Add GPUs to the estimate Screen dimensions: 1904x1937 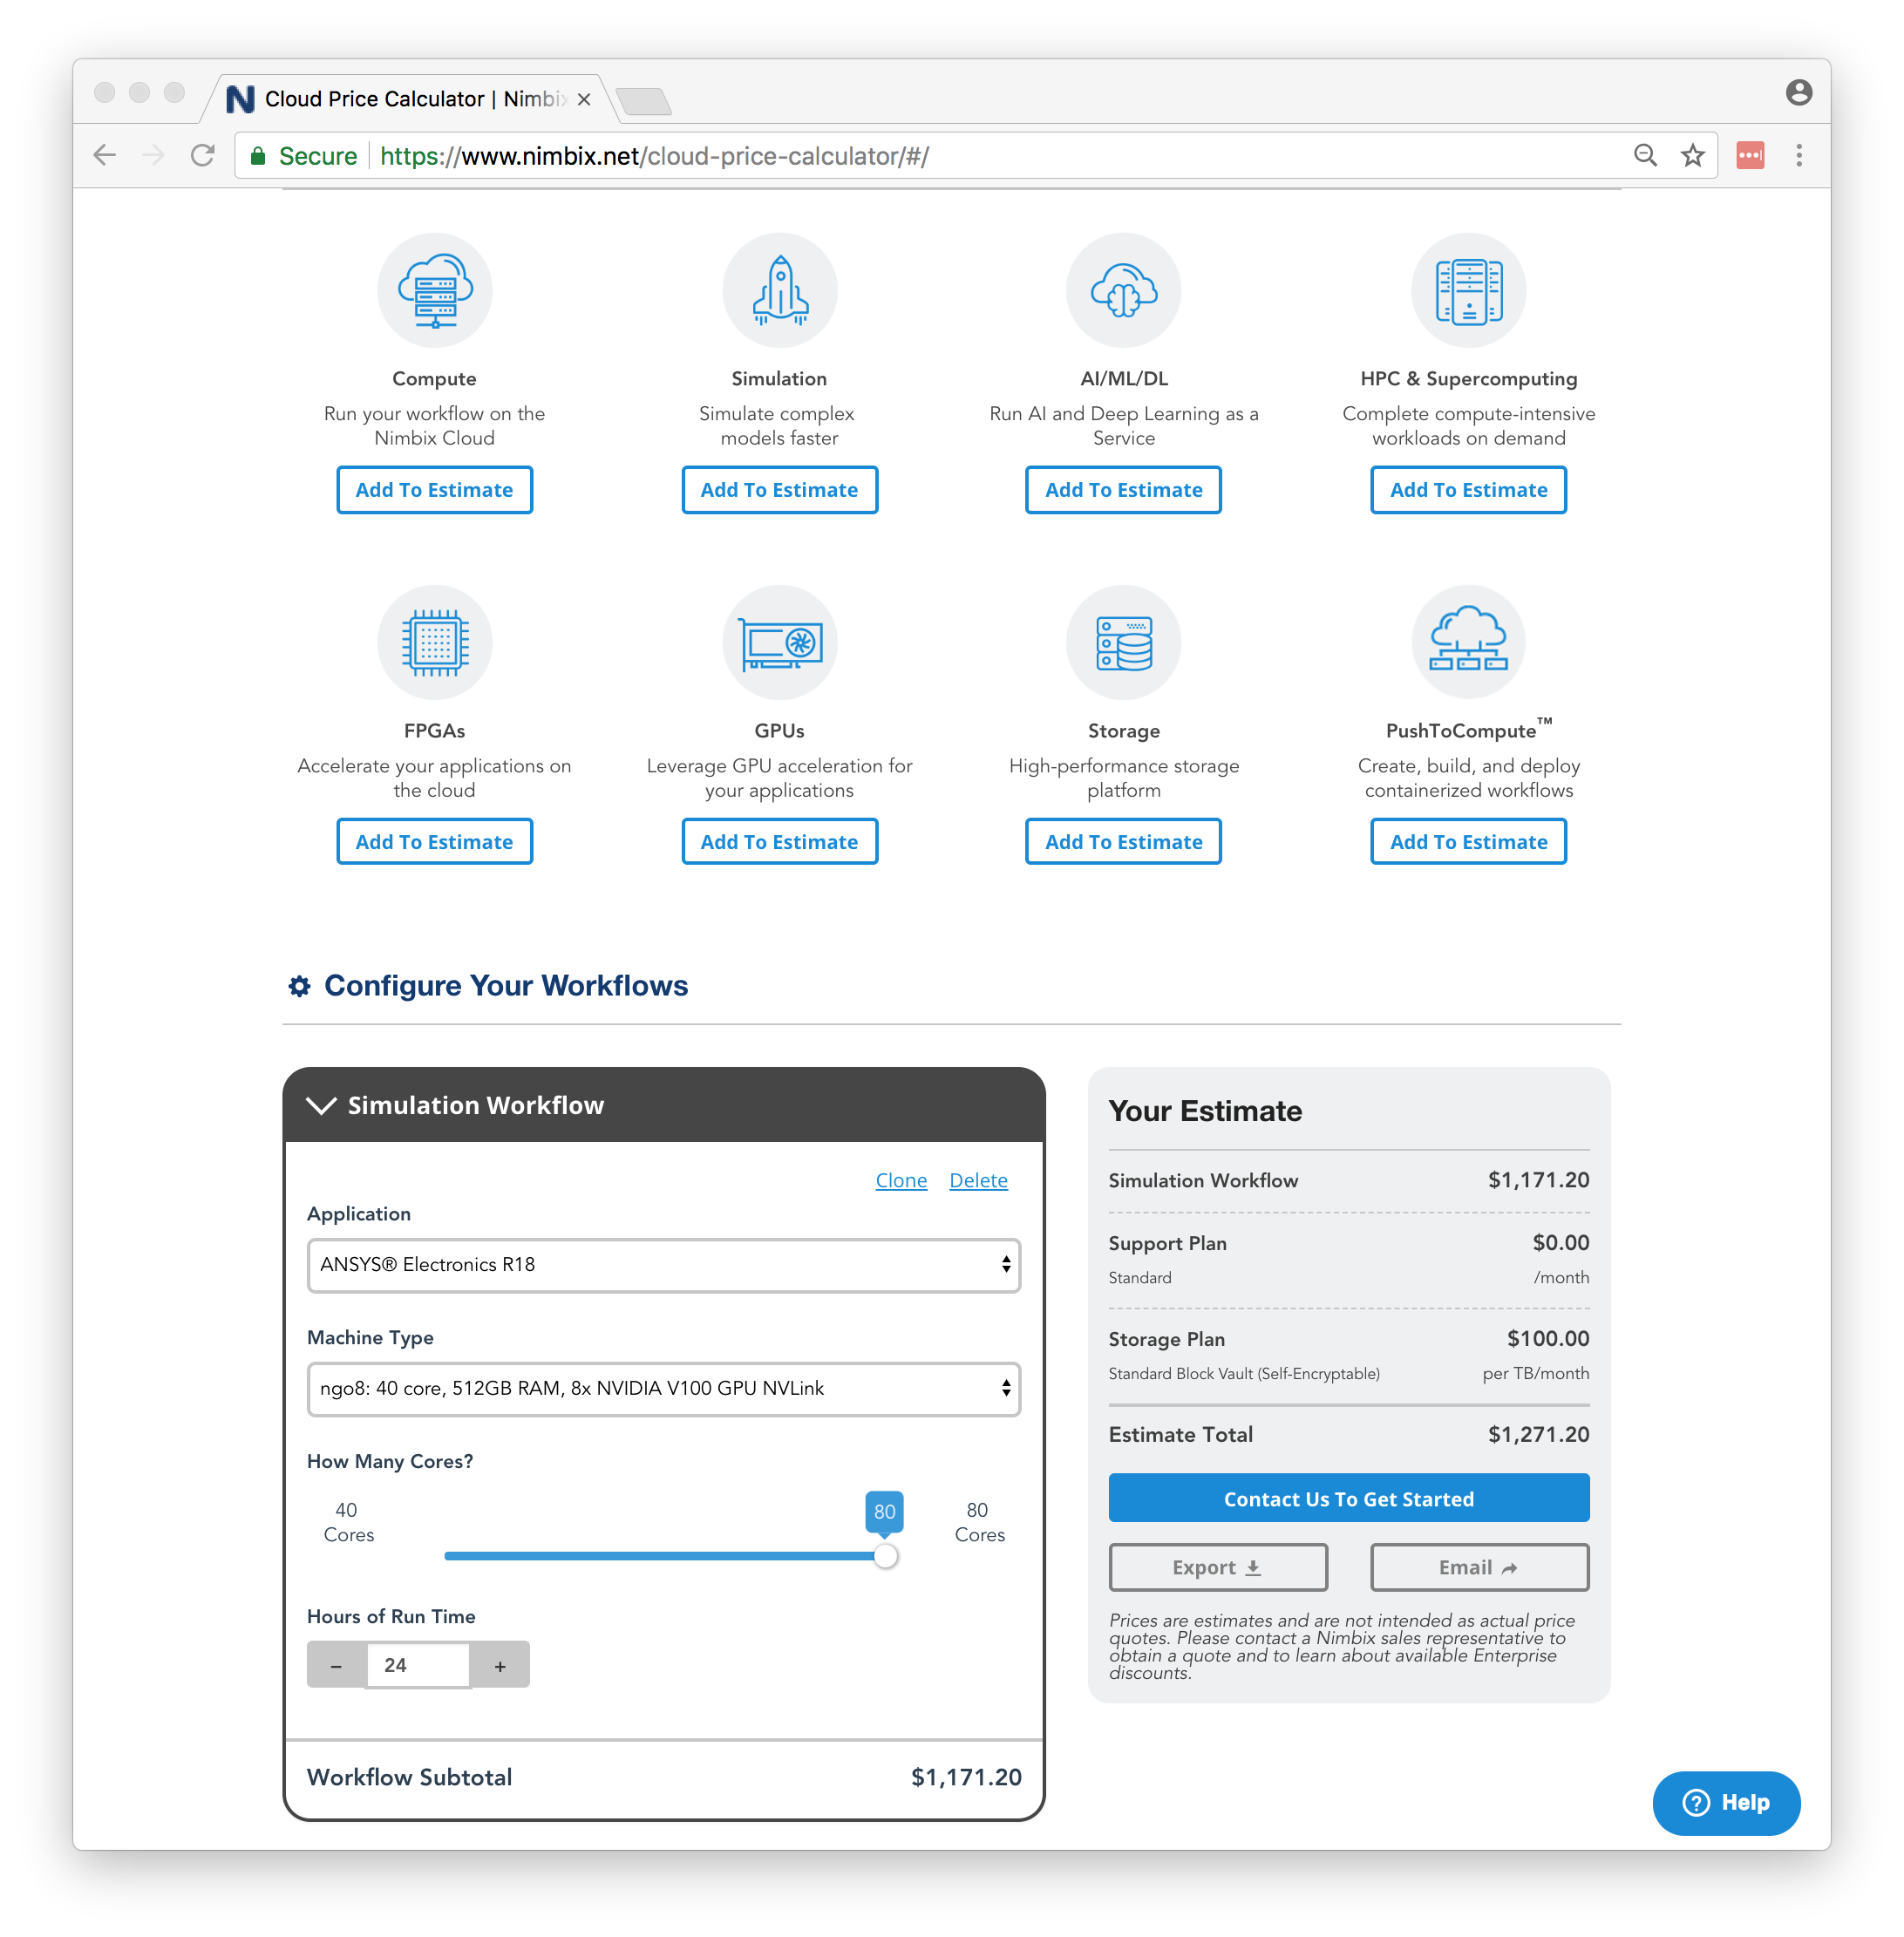779,842
